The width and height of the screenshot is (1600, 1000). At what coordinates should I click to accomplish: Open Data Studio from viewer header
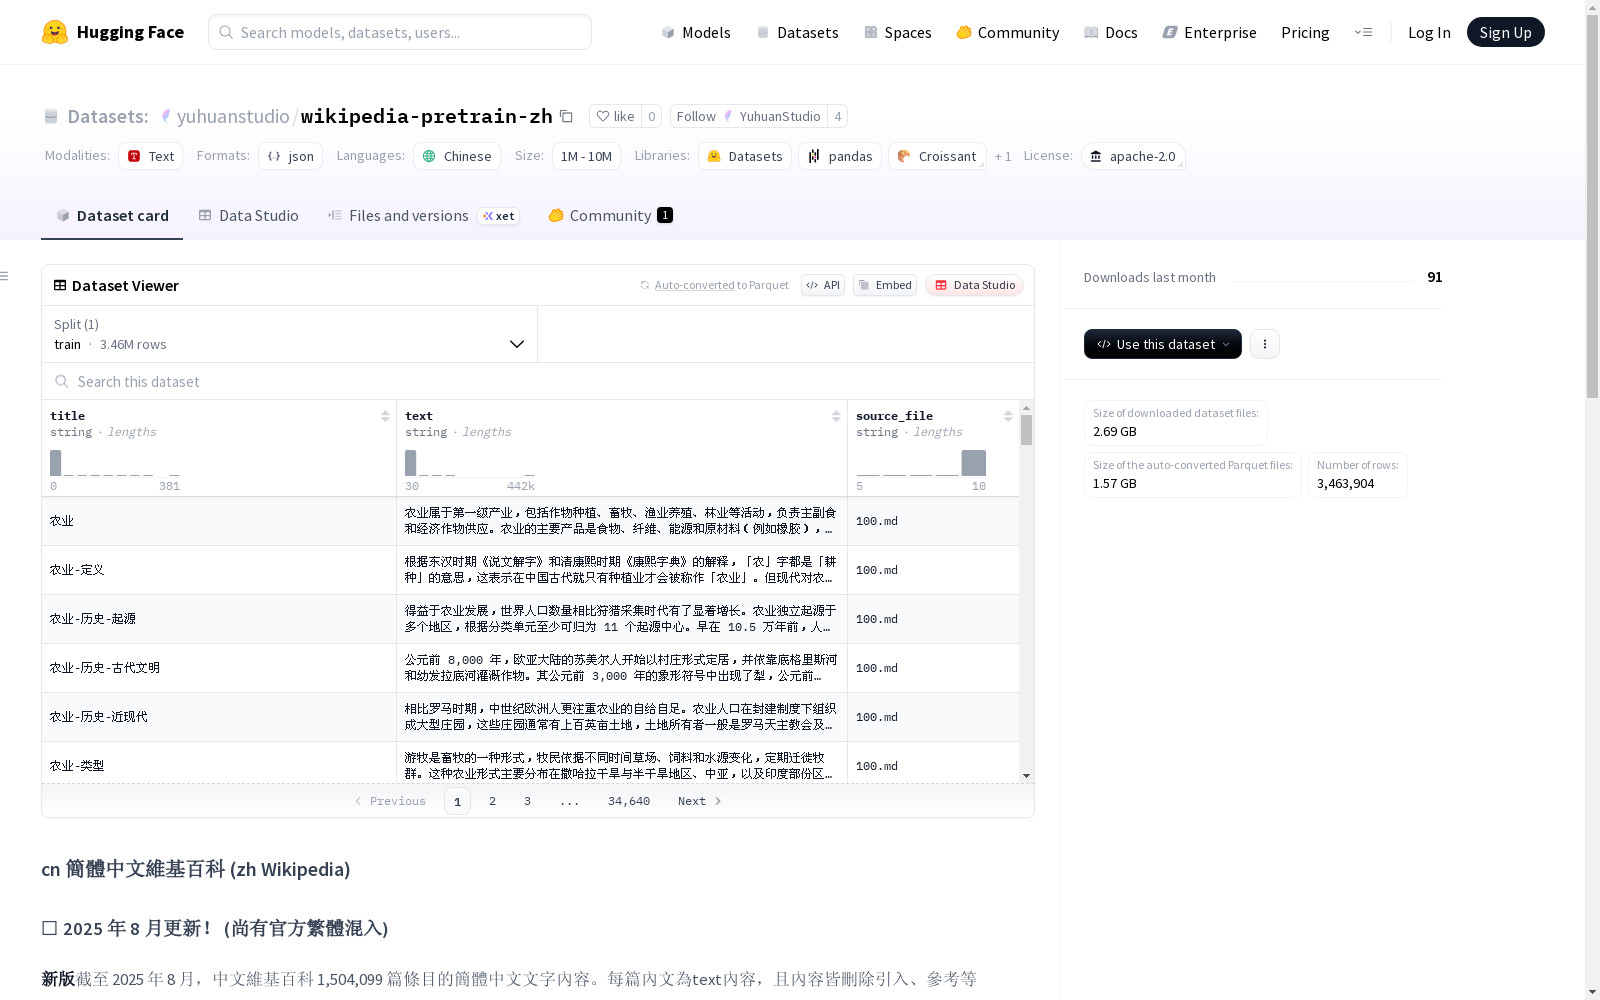pos(974,285)
